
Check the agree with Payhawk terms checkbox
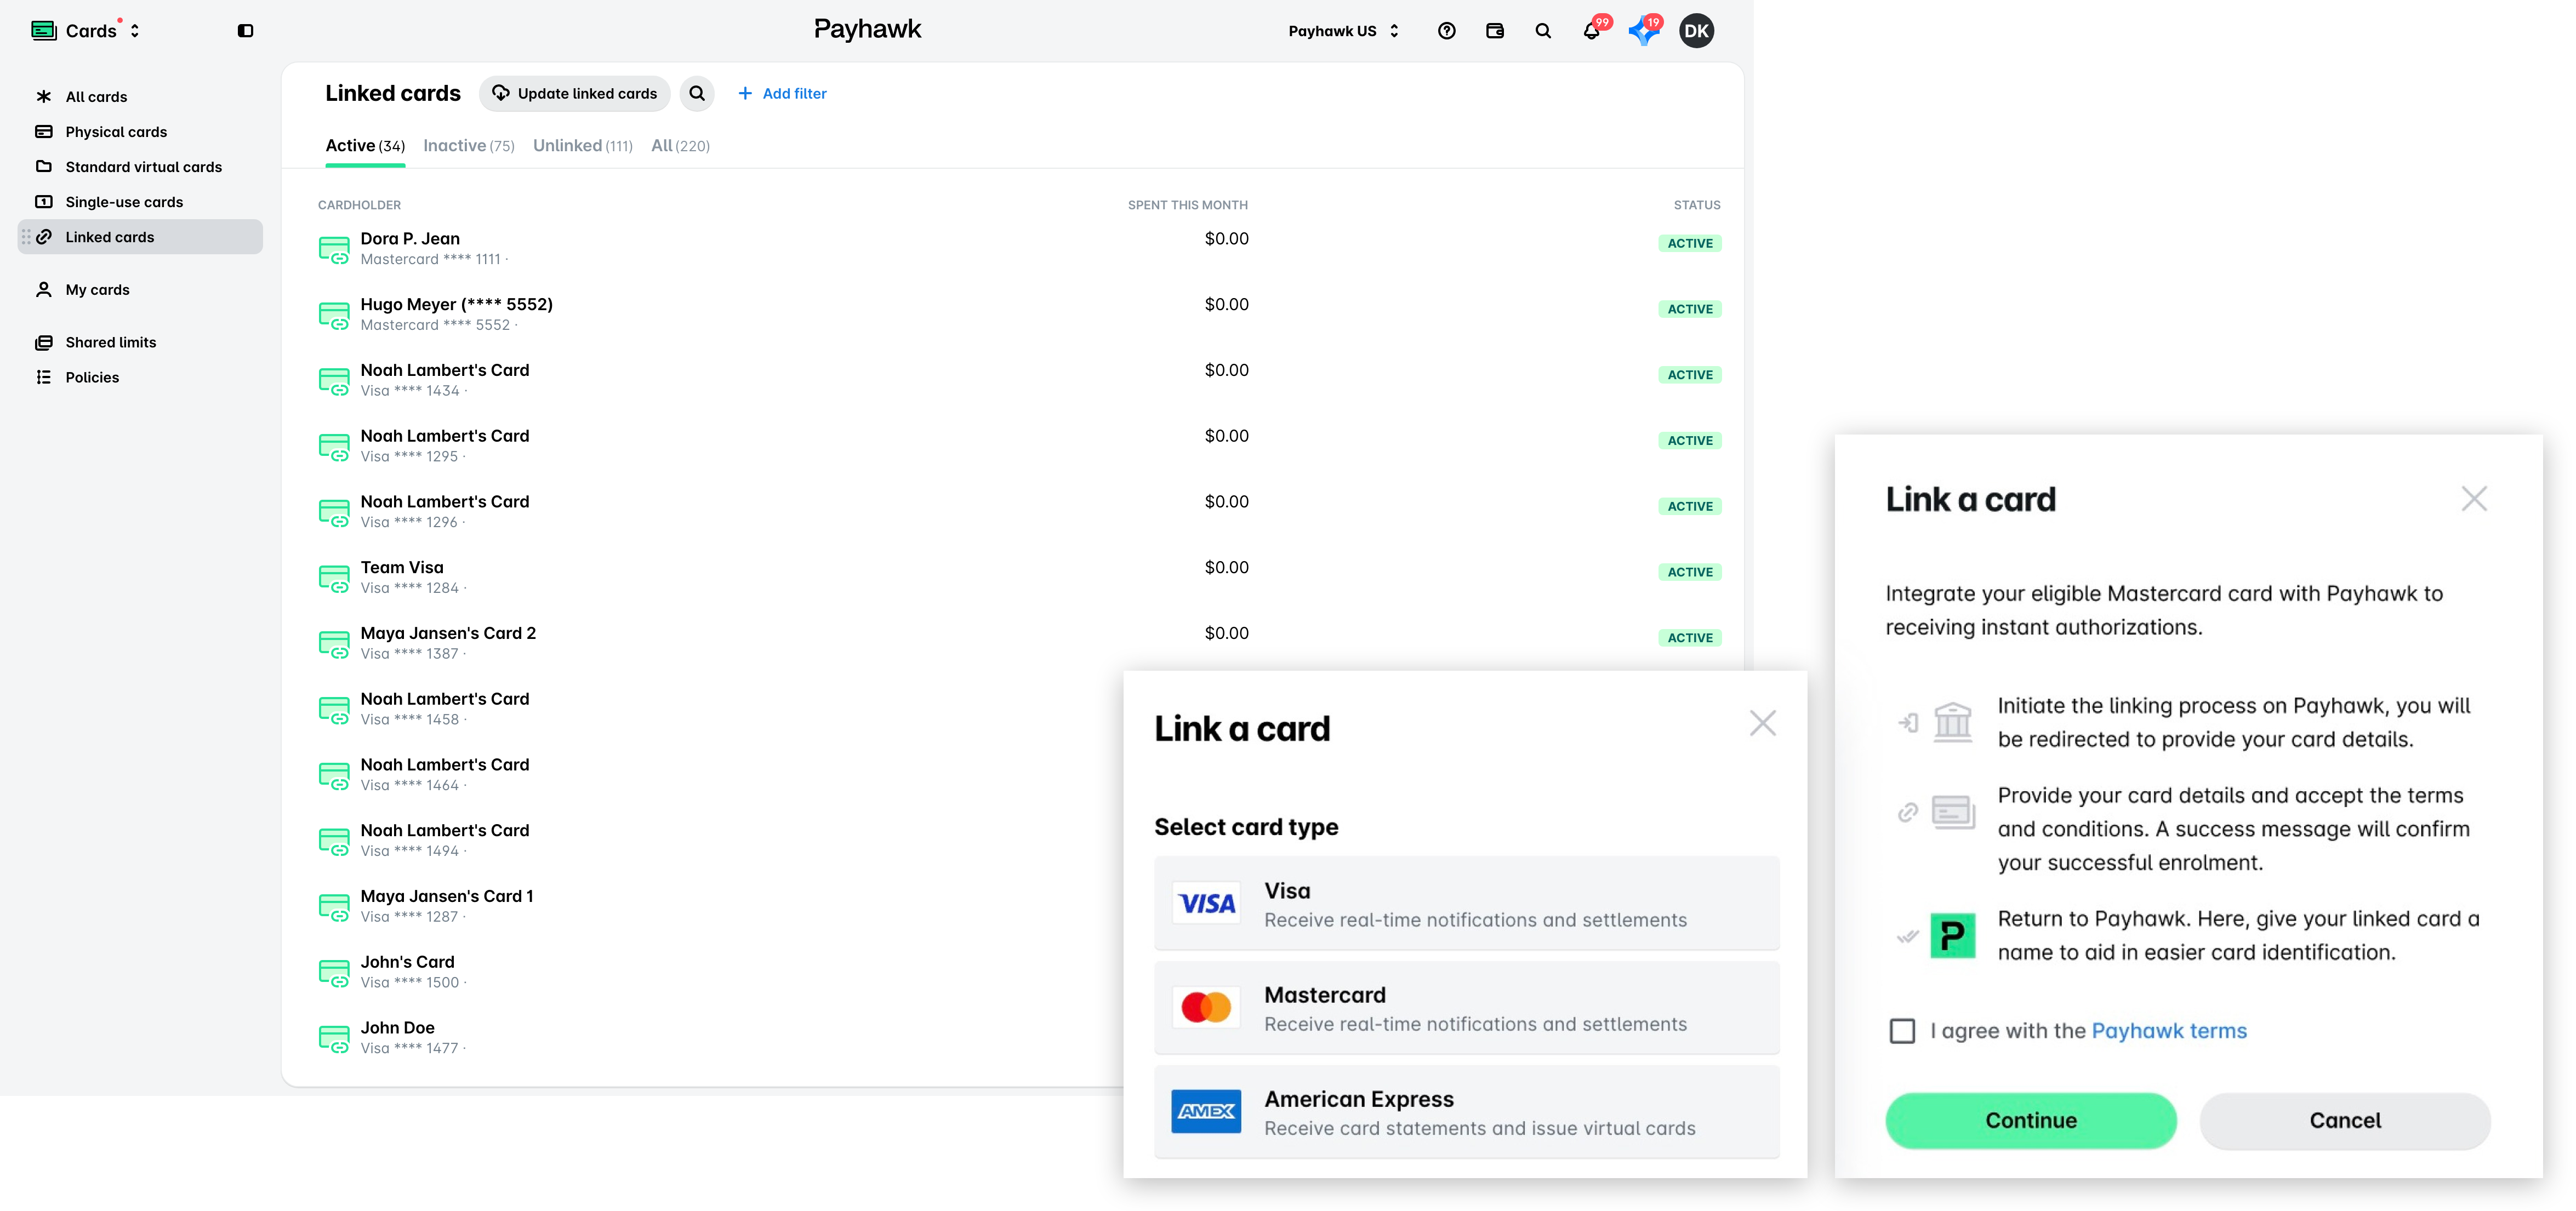pyautogui.click(x=1902, y=1031)
